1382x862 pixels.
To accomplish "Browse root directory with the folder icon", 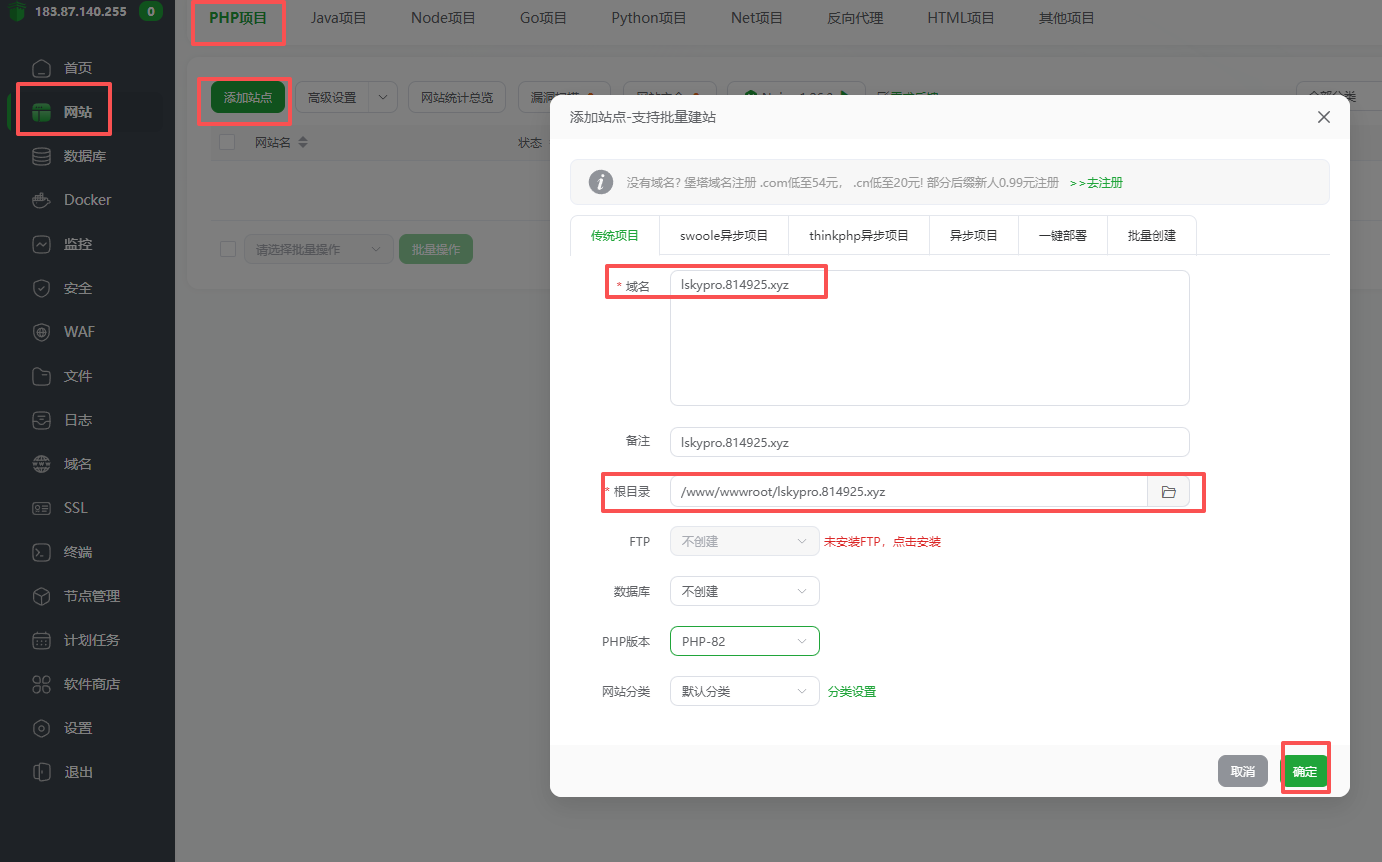I will click(1168, 492).
